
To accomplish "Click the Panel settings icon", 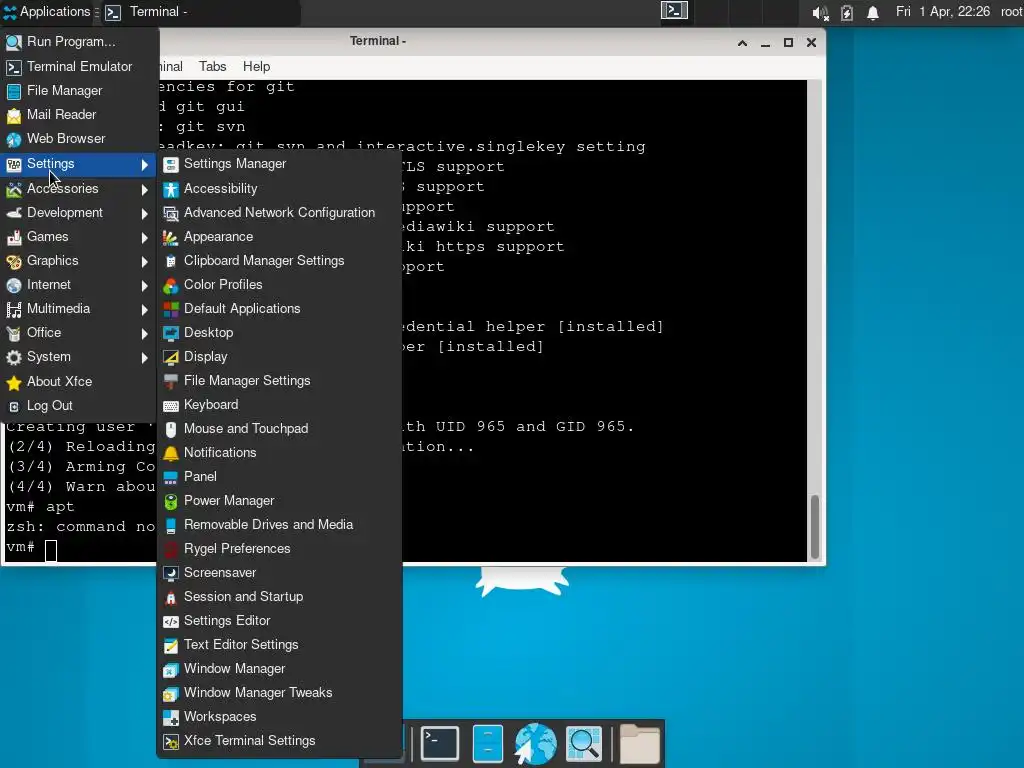I will [x=170, y=477].
